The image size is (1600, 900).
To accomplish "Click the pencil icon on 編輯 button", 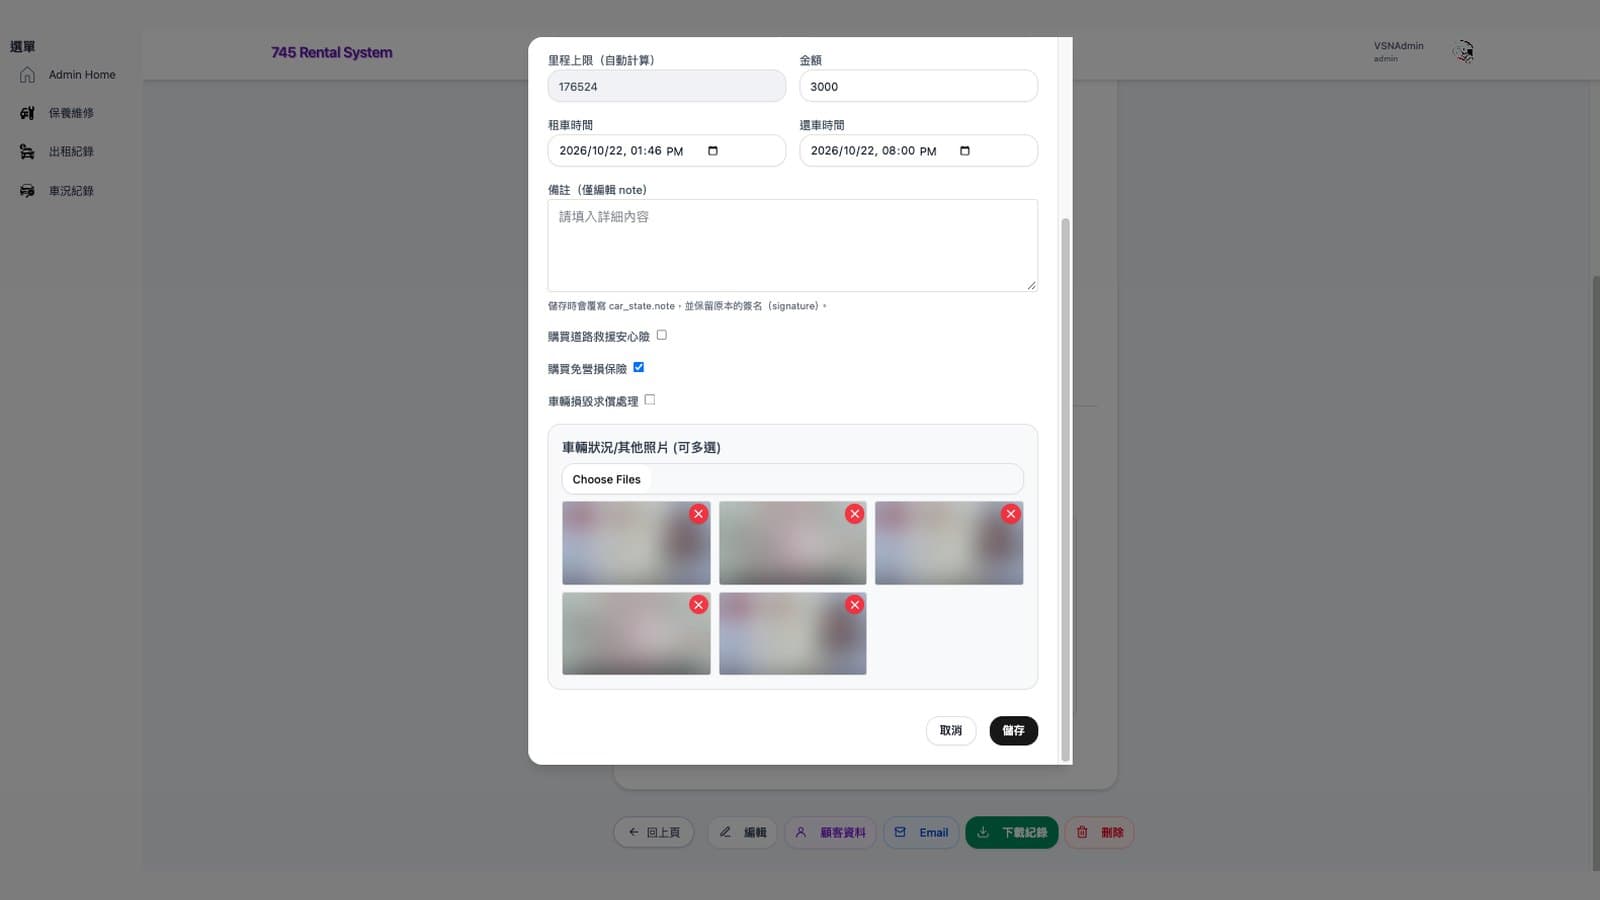I will (725, 832).
